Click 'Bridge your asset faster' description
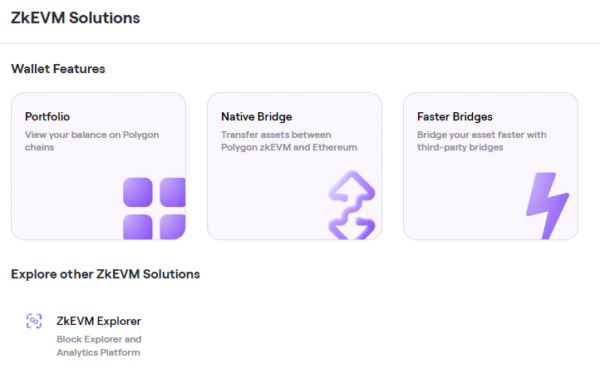The height and width of the screenshot is (374, 600). [482, 141]
